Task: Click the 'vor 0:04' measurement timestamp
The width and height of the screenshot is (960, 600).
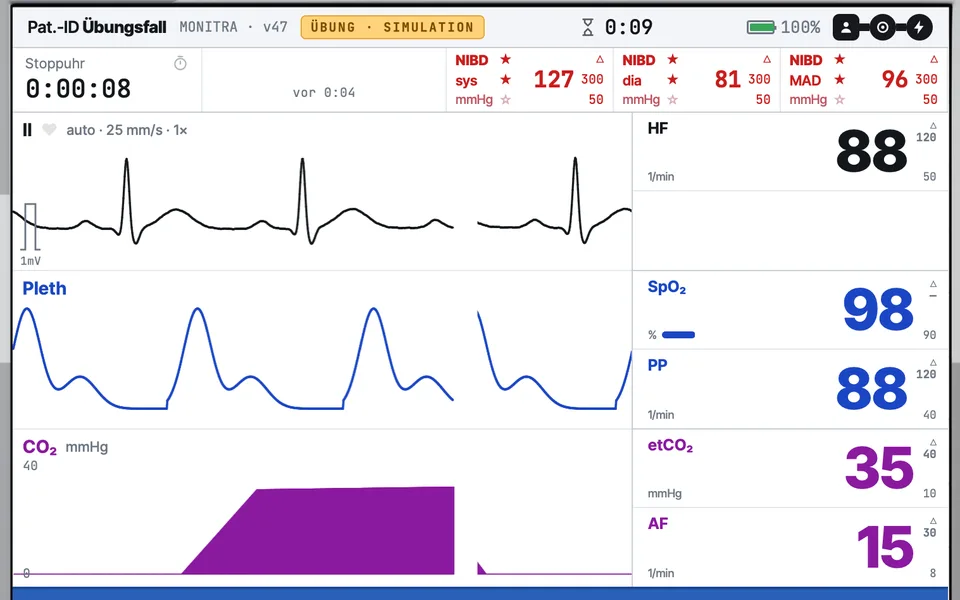Action: (x=324, y=92)
